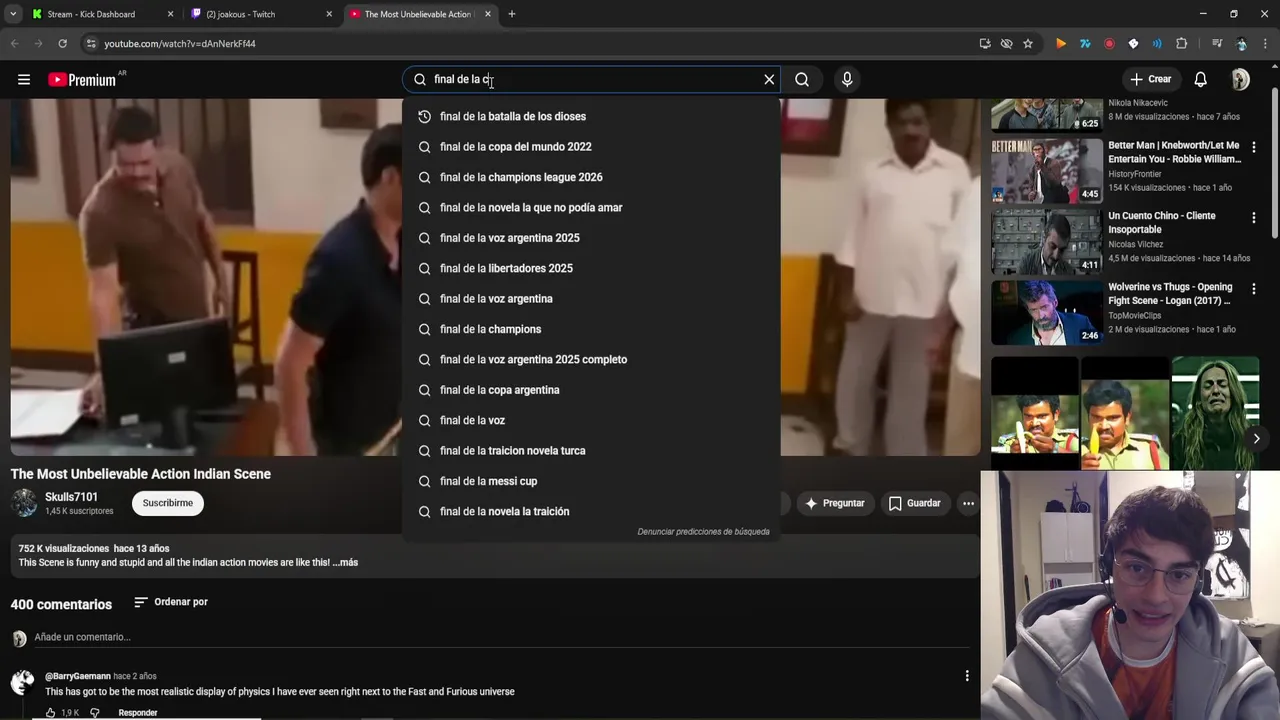
Task: Open the crossed-out eye icon in address bar
Action: (x=1006, y=44)
